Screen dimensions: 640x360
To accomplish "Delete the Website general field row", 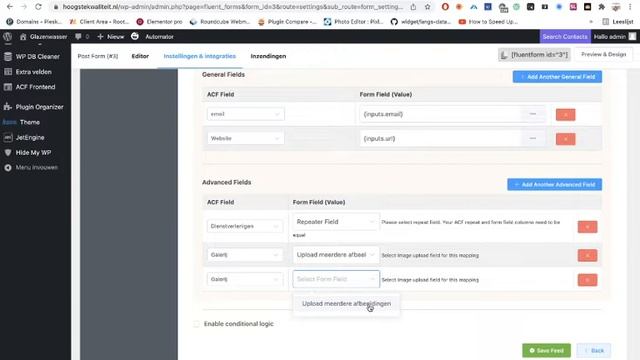I will coord(565,139).
